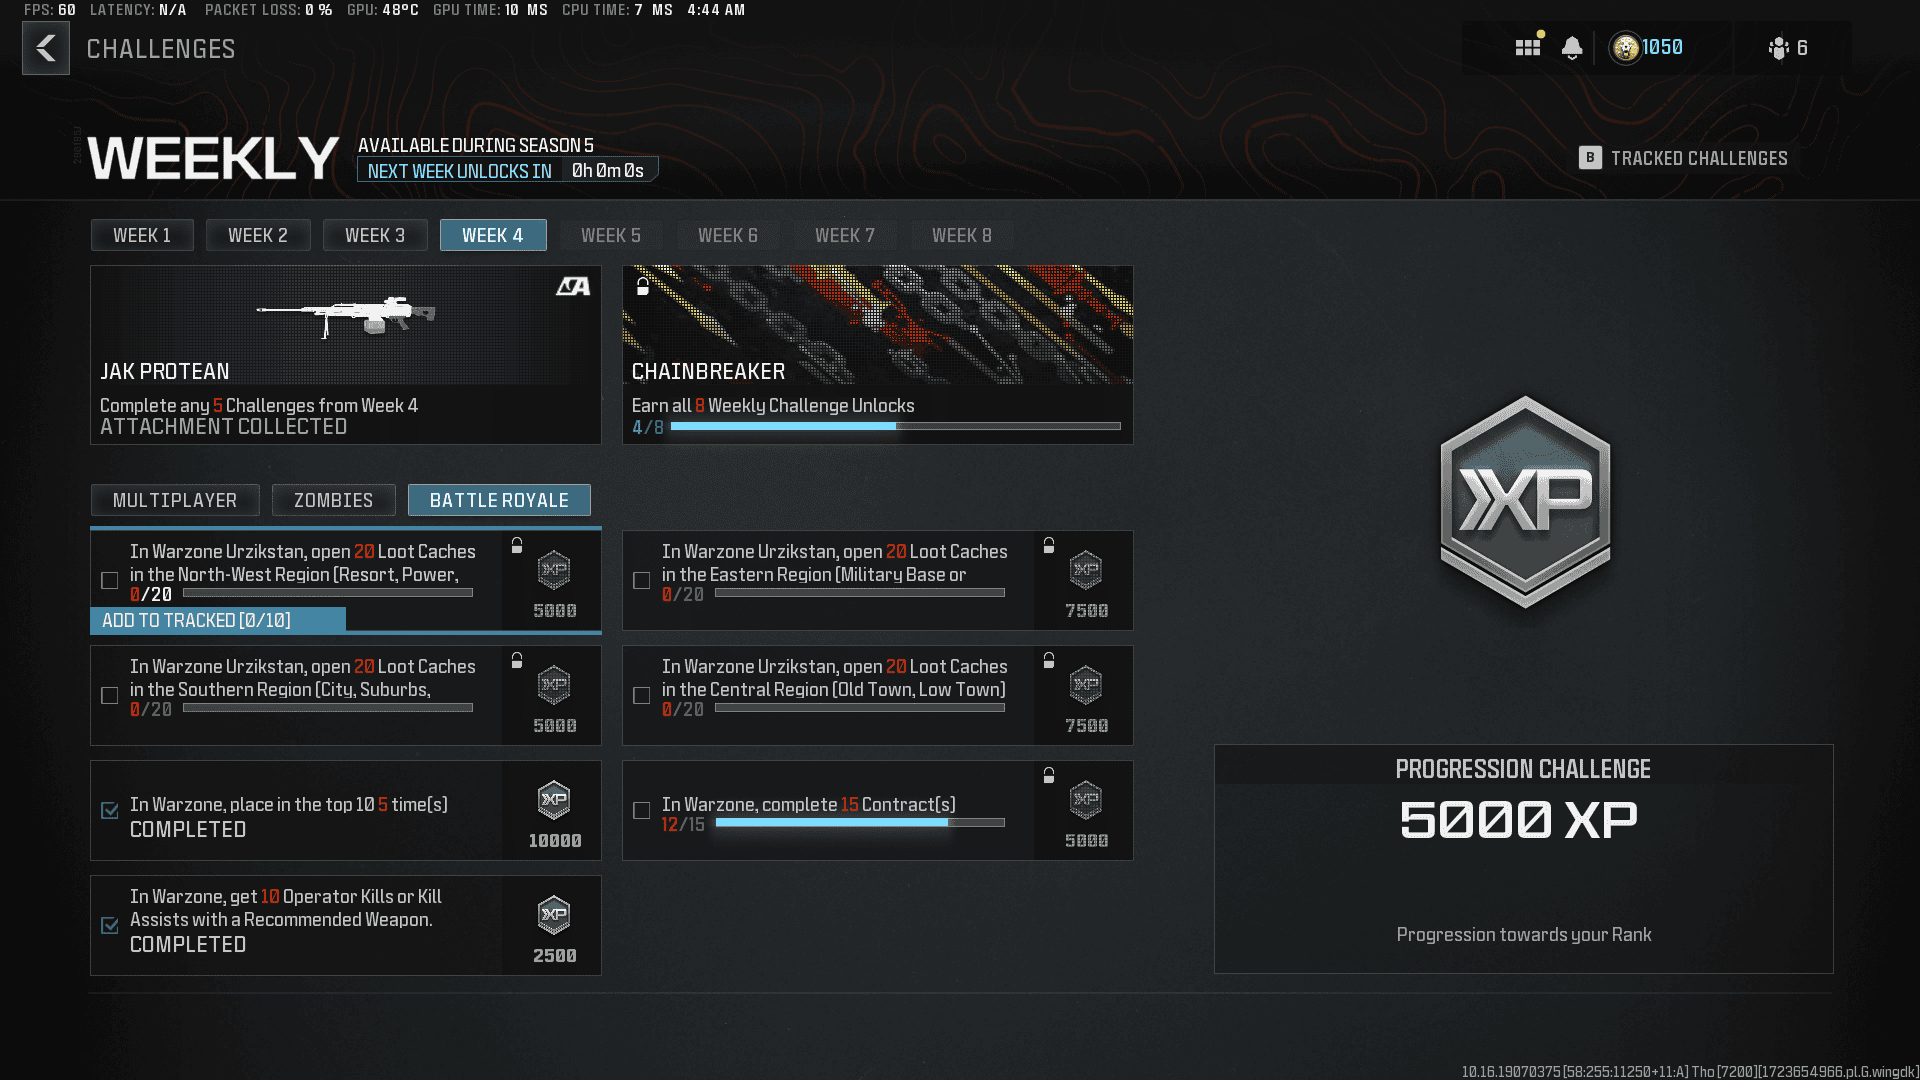
Task: Switch to Multiplayer challenges
Action: (175, 500)
